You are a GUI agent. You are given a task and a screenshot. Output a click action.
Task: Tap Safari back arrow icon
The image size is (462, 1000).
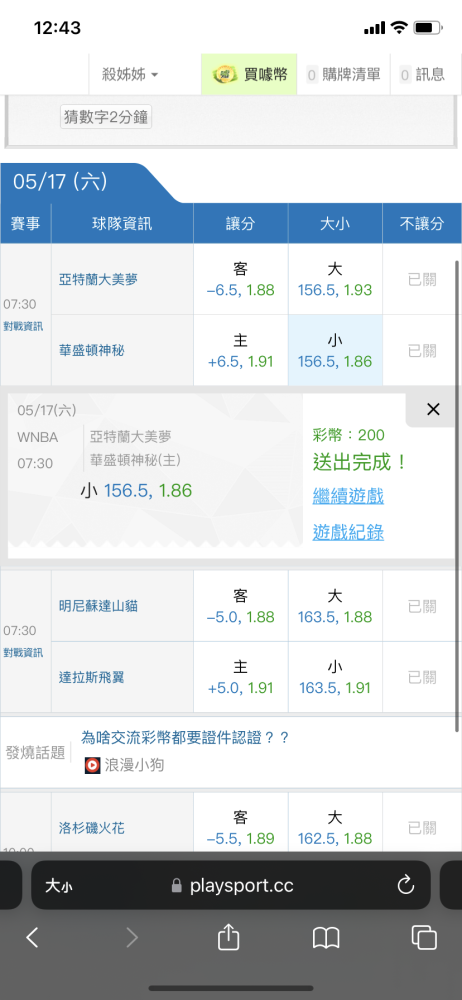[32, 937]
